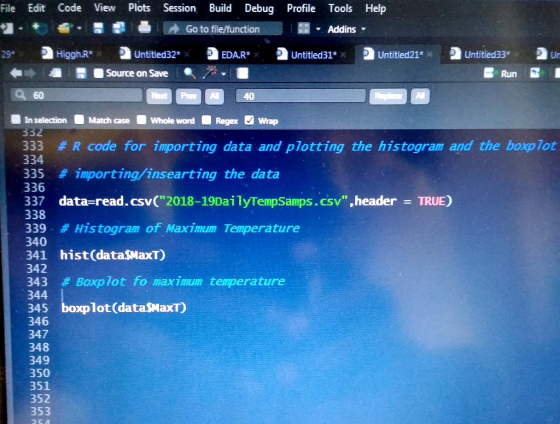Screen dimensions: 560x424
Task: Click the Compile Report notebook icon
Action: click(x=242, y=73)
